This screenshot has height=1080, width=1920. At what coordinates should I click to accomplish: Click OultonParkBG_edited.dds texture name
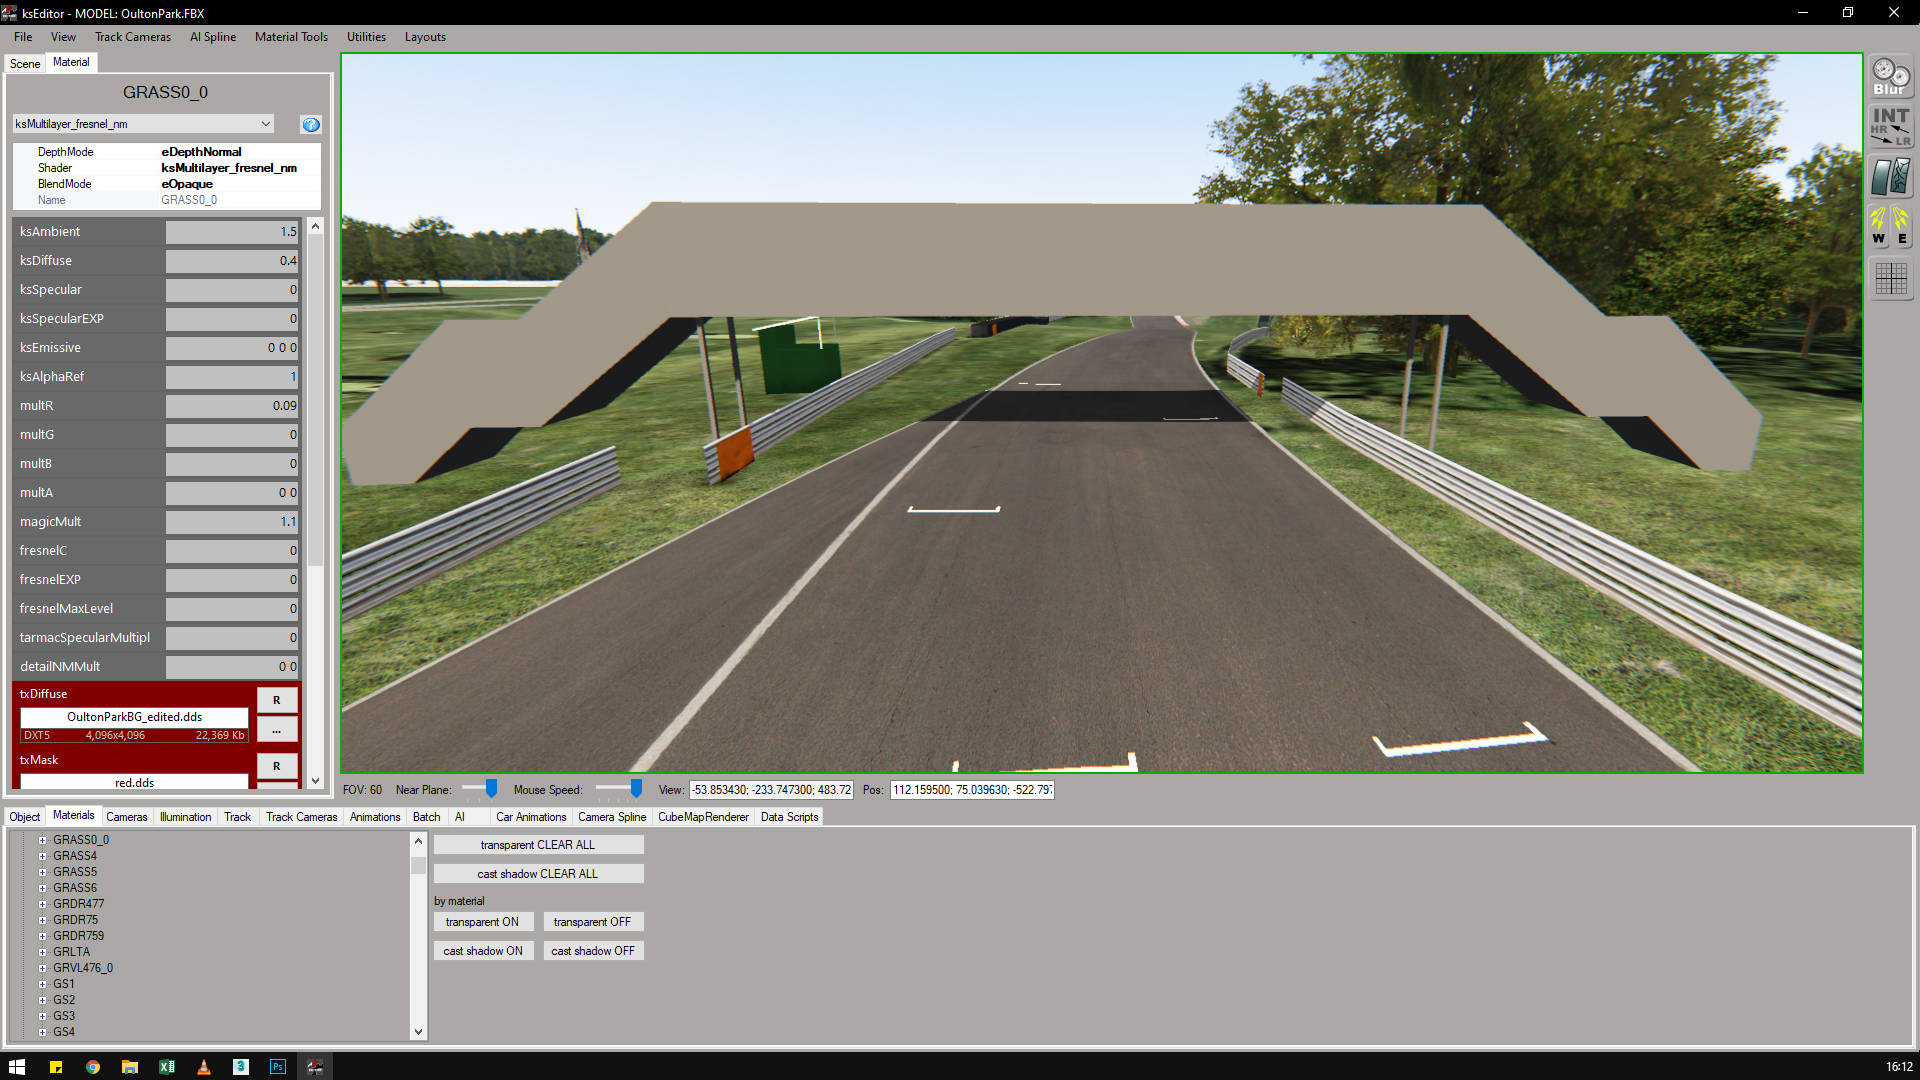(x=134, y=717)
